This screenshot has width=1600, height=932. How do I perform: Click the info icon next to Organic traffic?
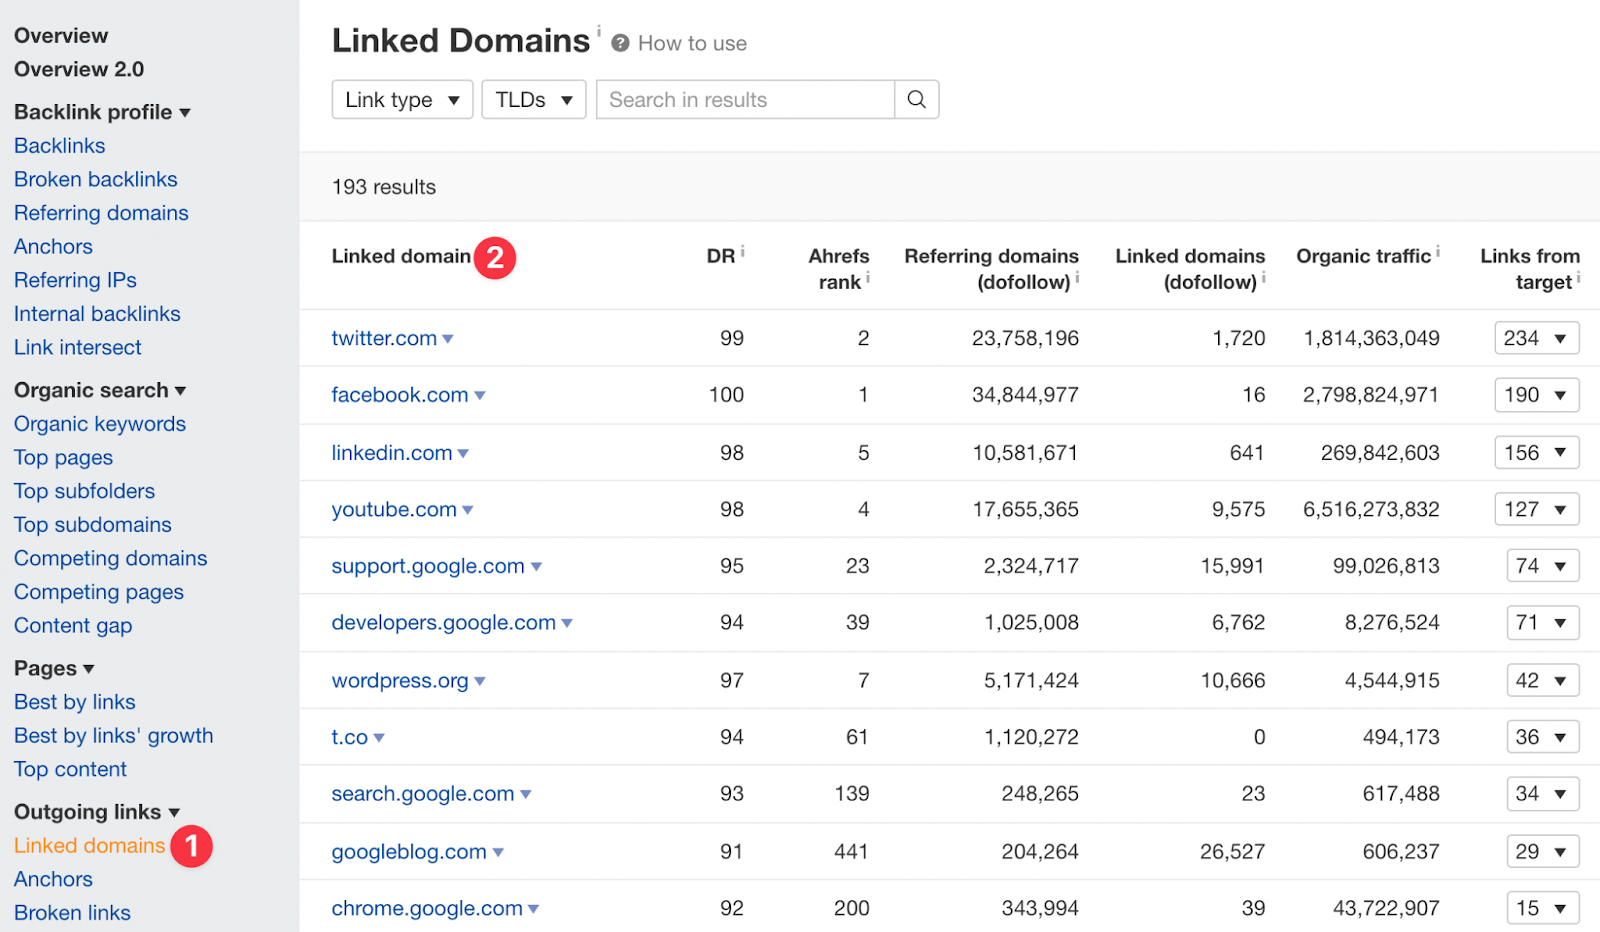tap(1438, 252)
